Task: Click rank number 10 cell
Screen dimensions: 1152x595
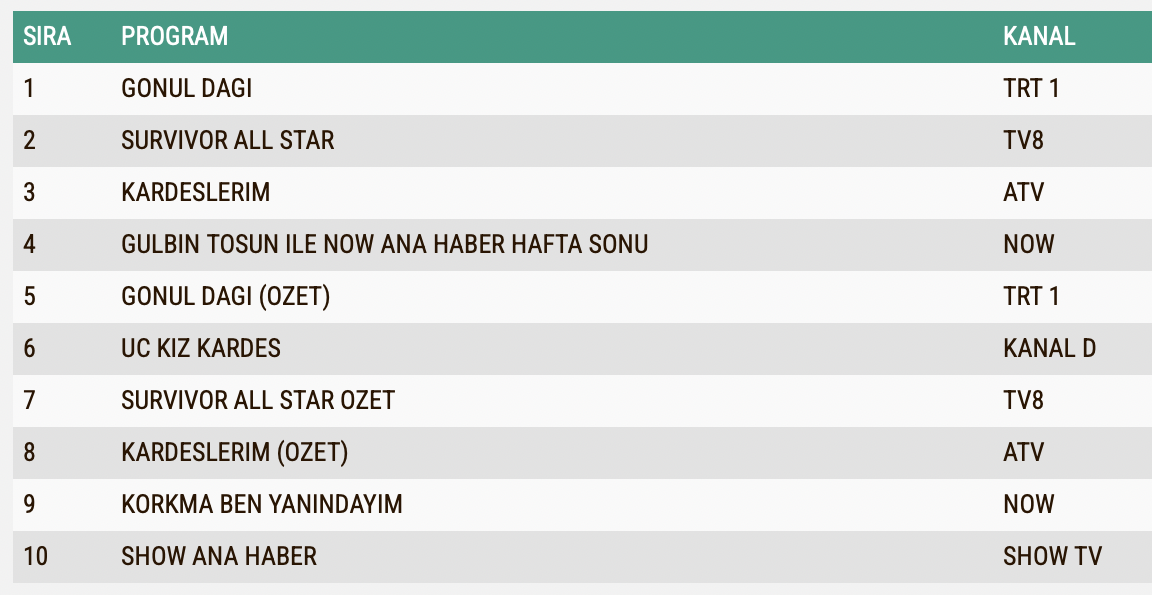Action: coord(35,556)
